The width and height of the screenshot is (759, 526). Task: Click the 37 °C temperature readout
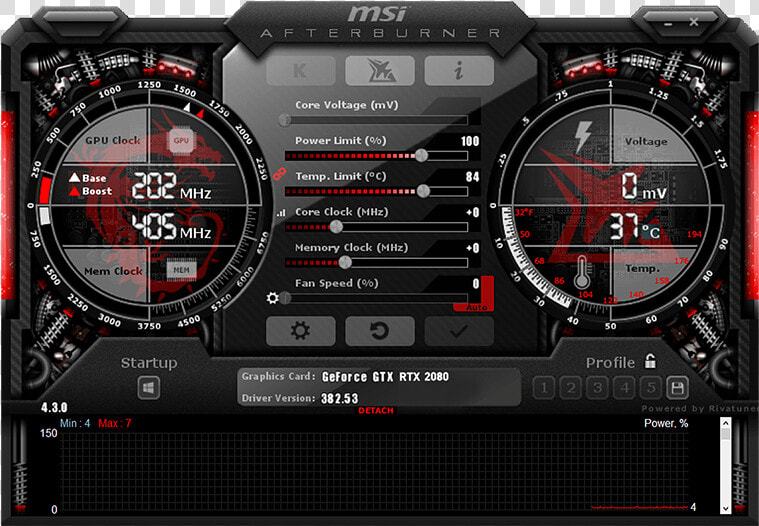635,227
